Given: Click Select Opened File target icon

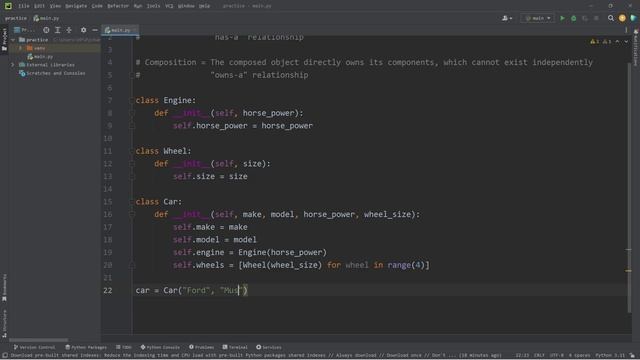Looking at the screenshot, I should [46, 30].
